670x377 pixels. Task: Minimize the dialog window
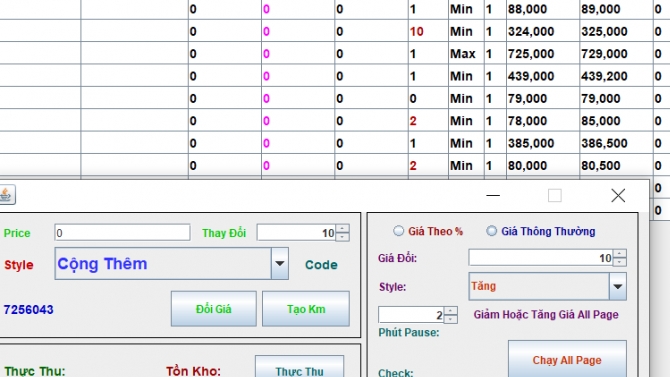pos(493,195)
